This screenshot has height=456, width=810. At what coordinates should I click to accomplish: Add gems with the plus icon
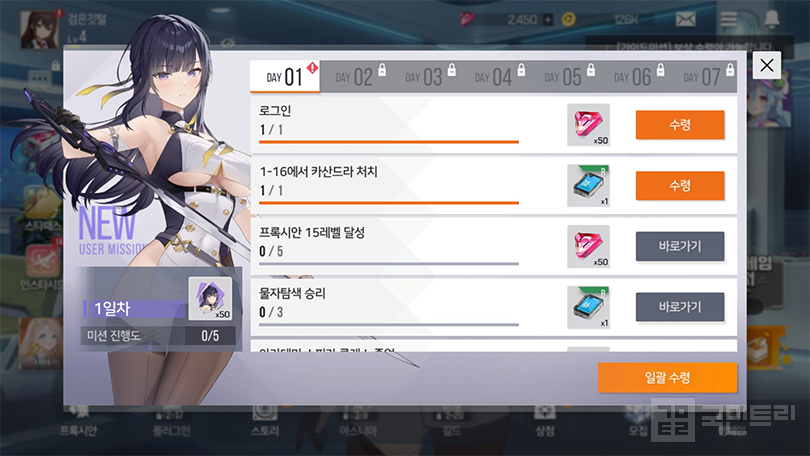(x=548, y=20)
